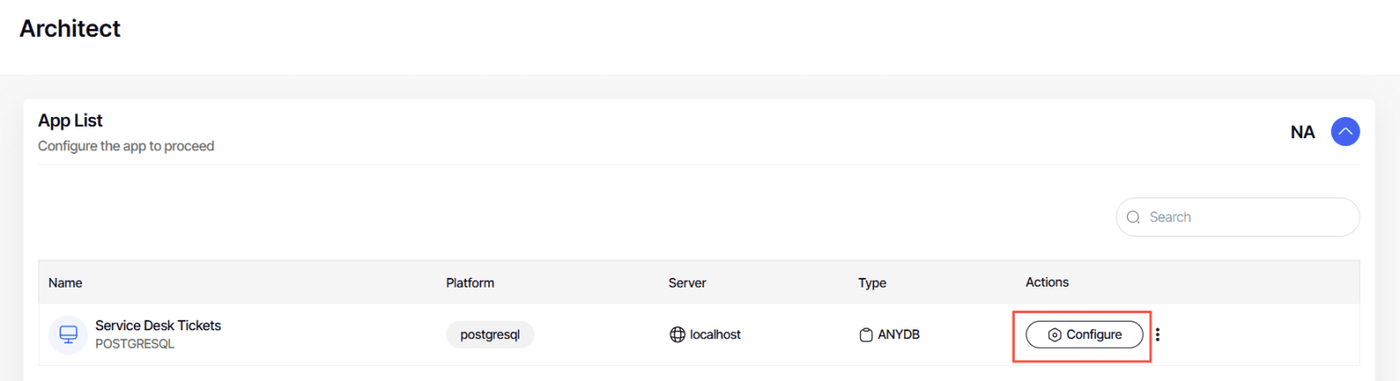
Task: Sort by the Name column header
Action: (x=65, y=283)
